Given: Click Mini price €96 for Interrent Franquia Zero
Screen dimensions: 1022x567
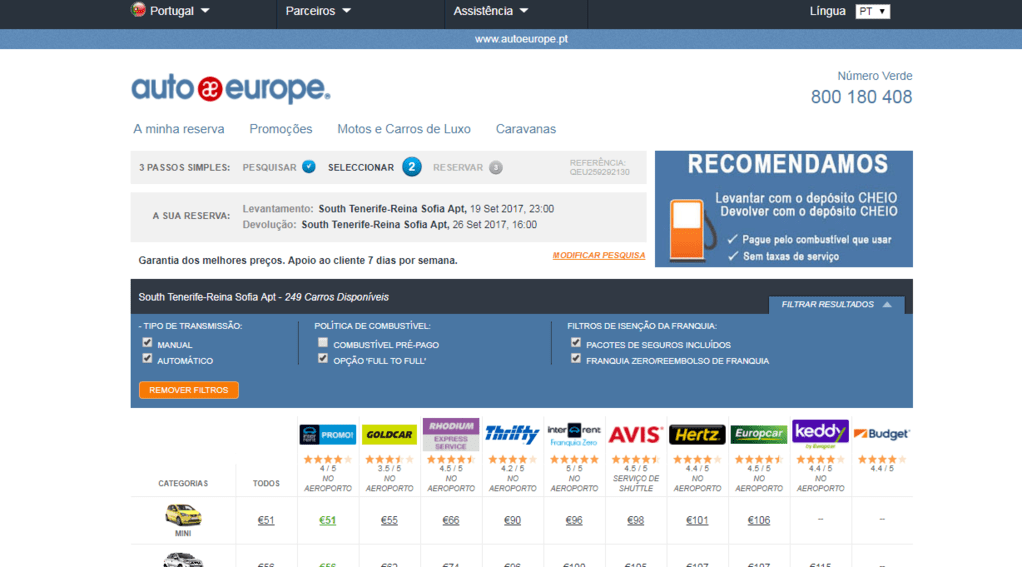Looking at the screenshot, I should pyautogui.click(x=574, y=520).
